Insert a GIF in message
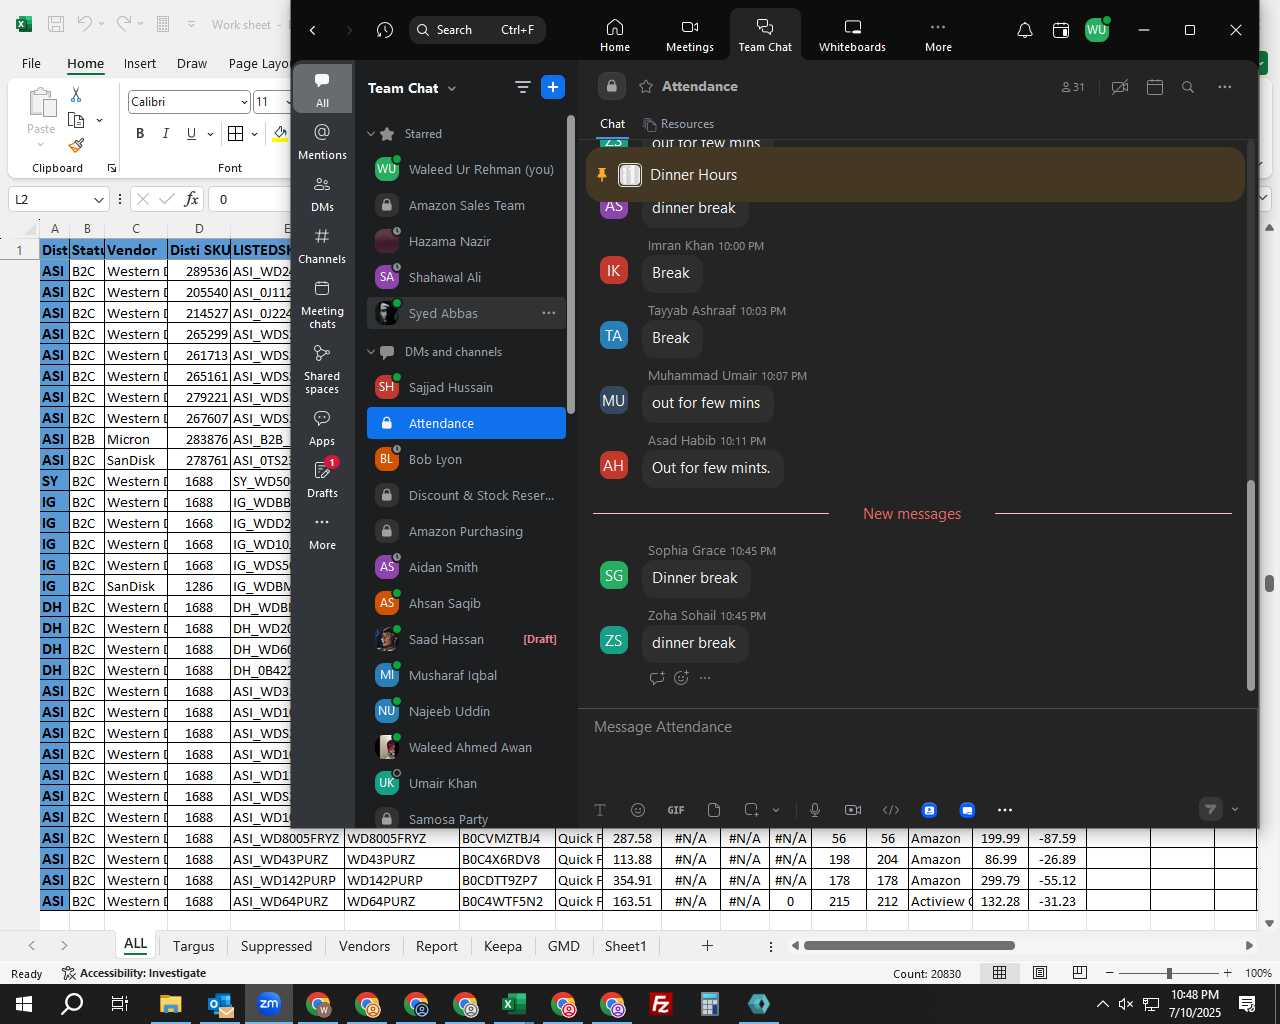 [x=676, y=810]
